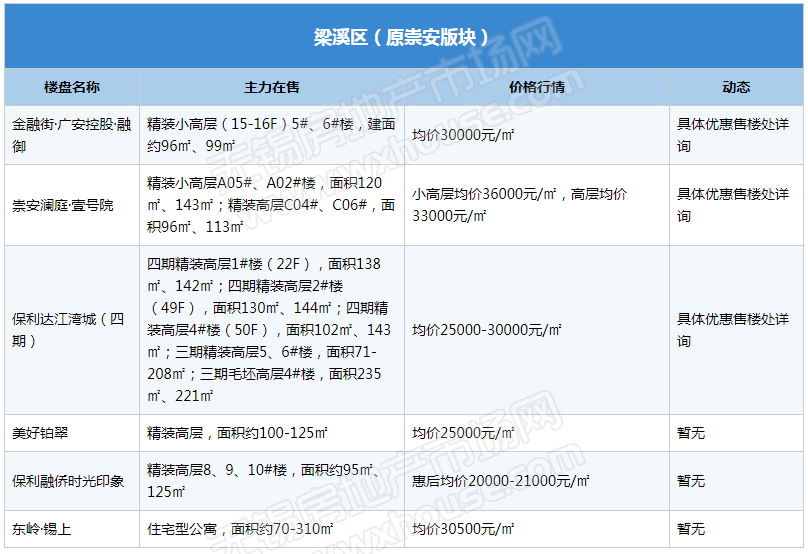Click the 均价30500元/㎡ price cell

[463, 529]
